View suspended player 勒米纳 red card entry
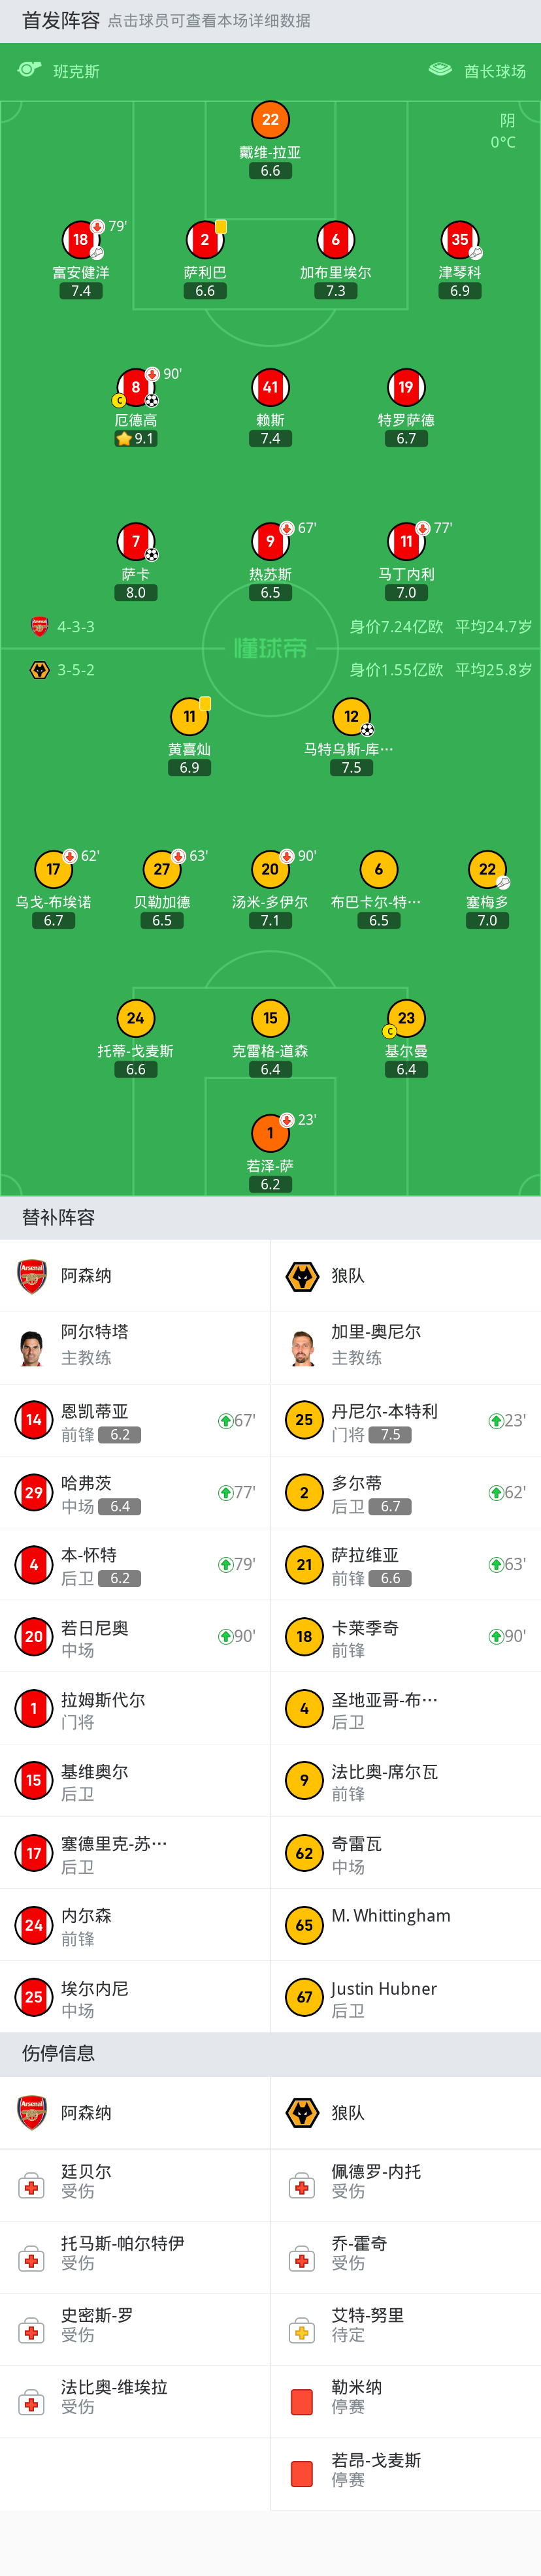The image size is (541, 2576). (x=406, y=2401)
